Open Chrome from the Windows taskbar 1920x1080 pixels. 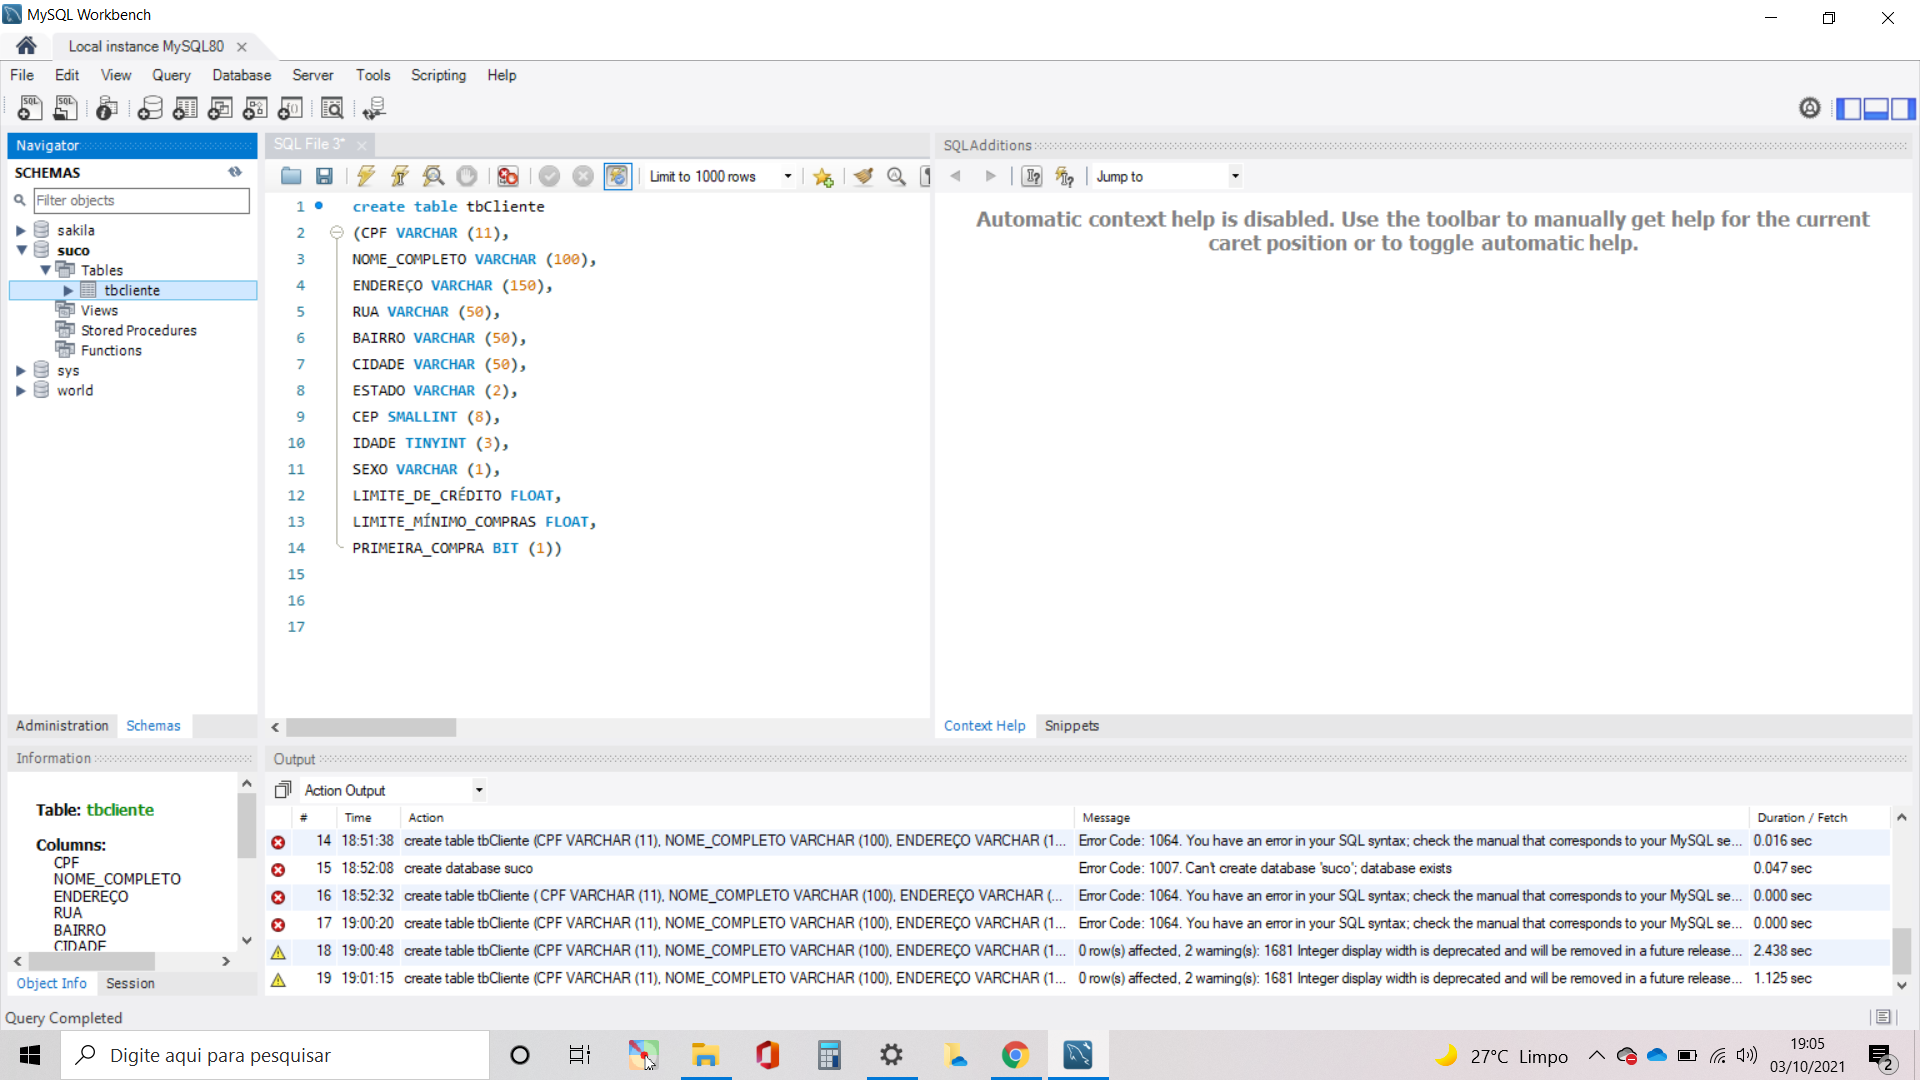pos(1015,1055)
